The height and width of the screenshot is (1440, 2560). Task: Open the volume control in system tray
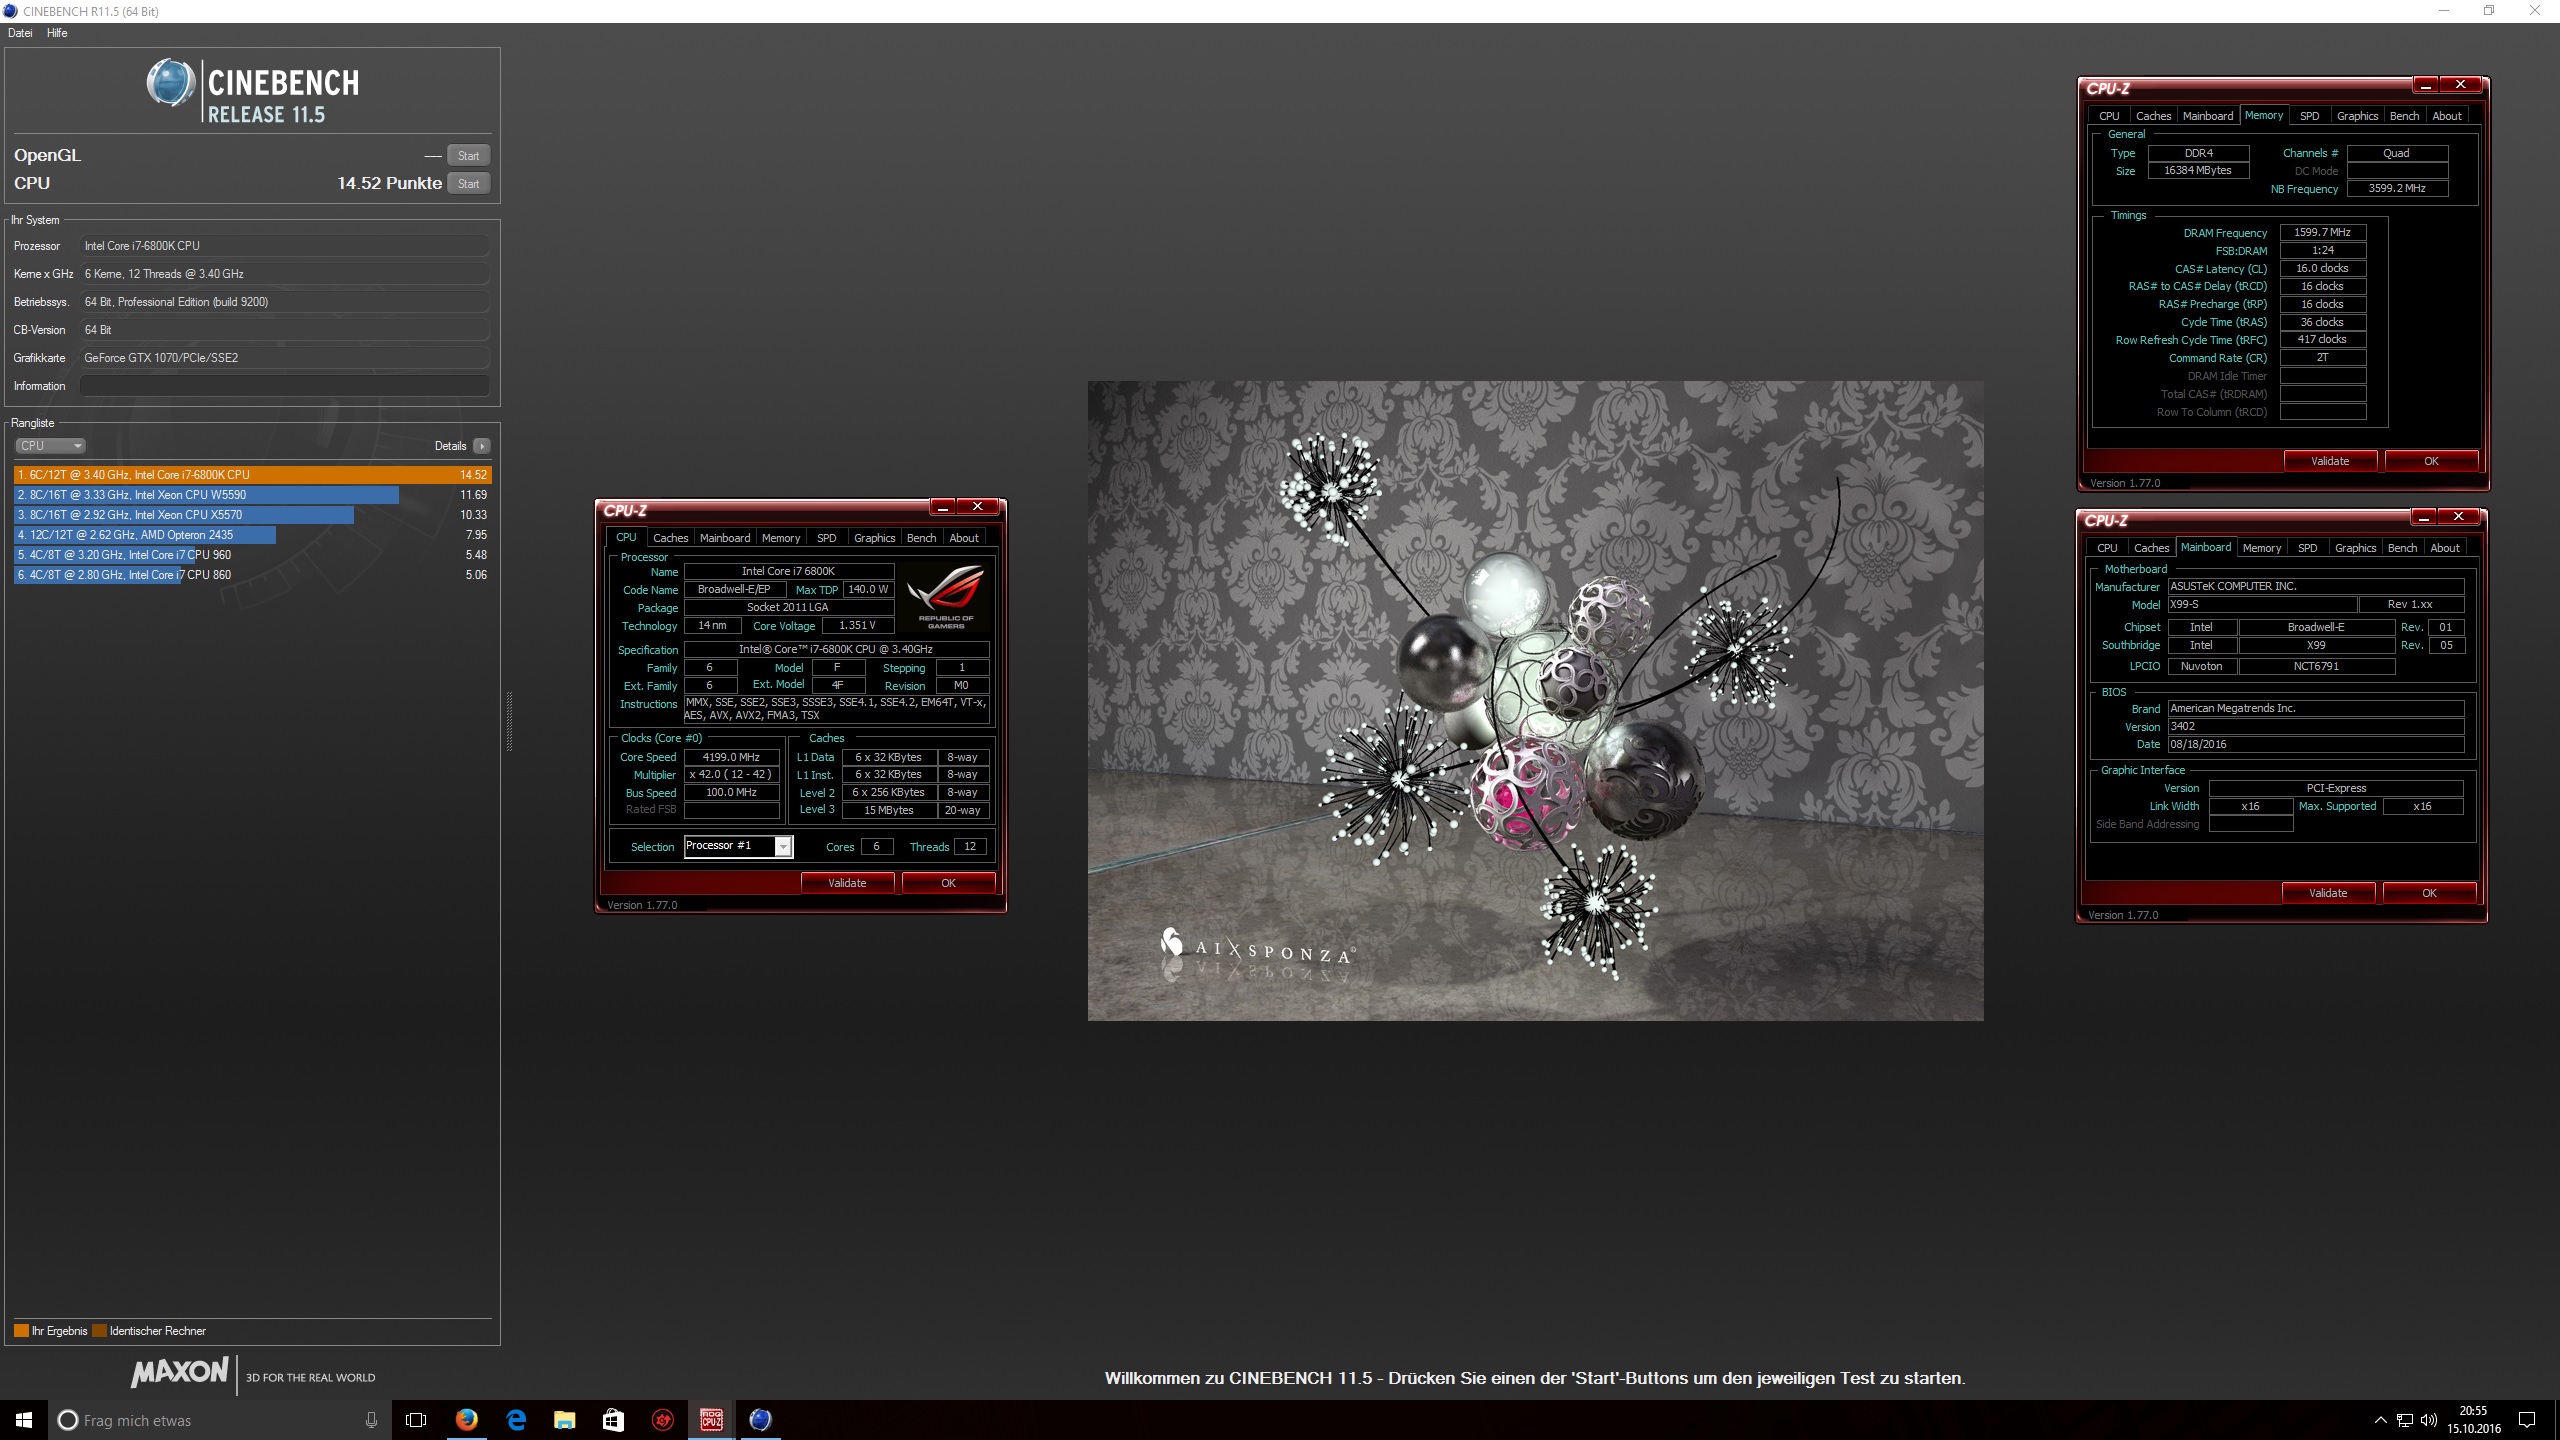[x=2429, y=1420]
